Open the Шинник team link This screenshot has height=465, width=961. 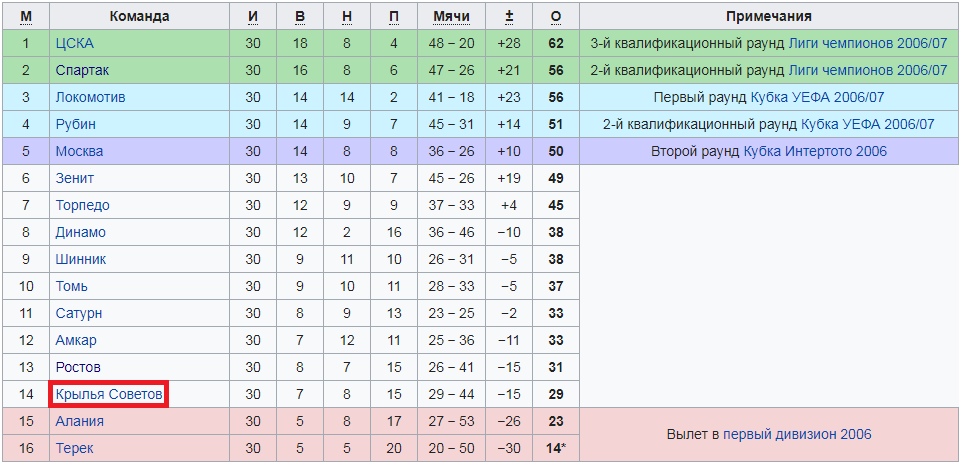(81, 259)
